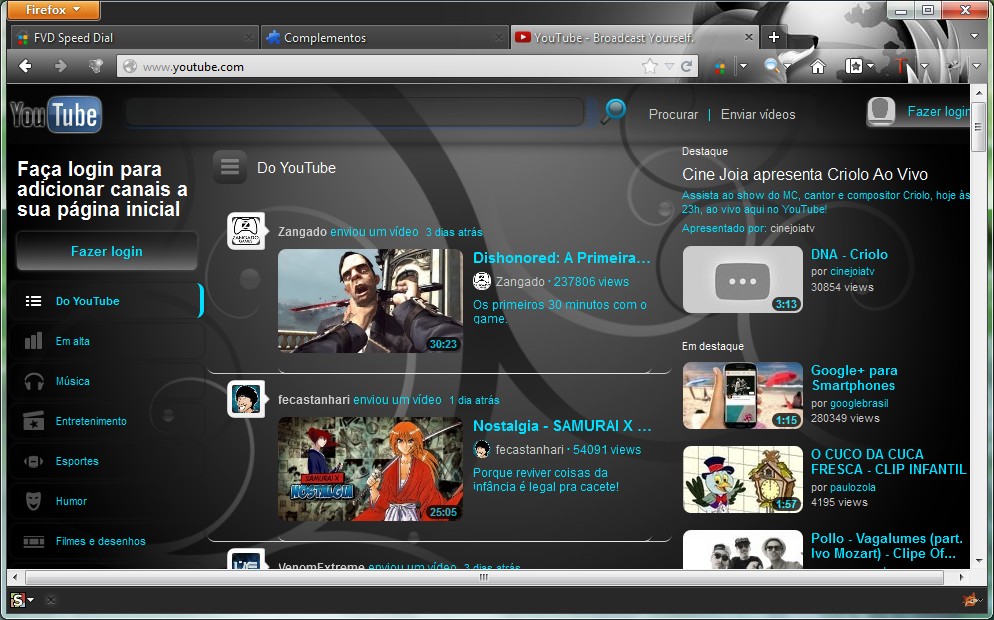Image resolution: width=994 pixels, height=620 pixels.
Task: Open a new tab with the plus button
Action: [x=773, y=37]
